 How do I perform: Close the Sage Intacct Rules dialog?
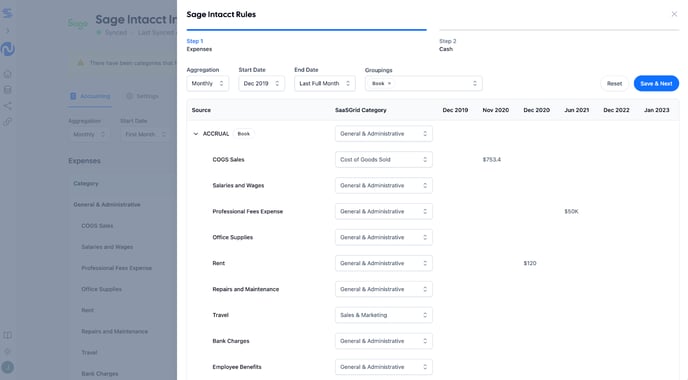[674, 14]
